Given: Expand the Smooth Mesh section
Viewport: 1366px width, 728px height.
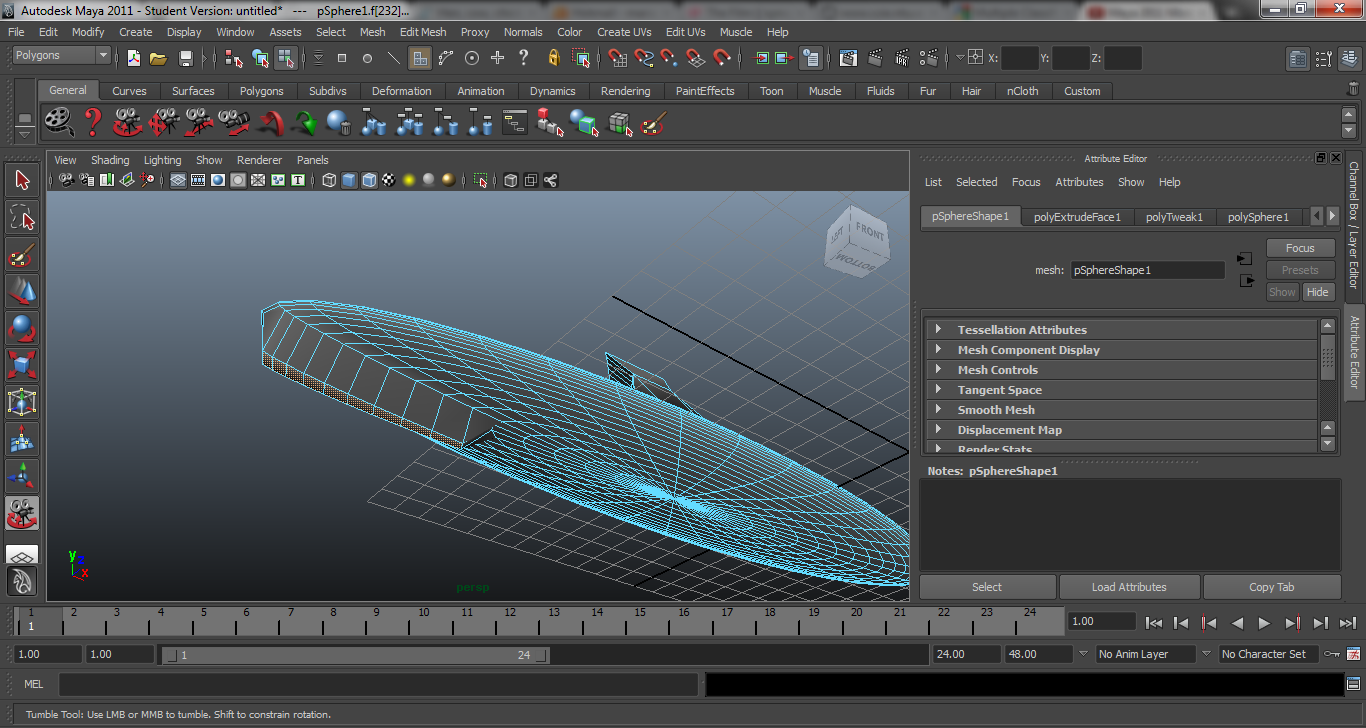Looking at the screenshot, I should [1120, 410].
